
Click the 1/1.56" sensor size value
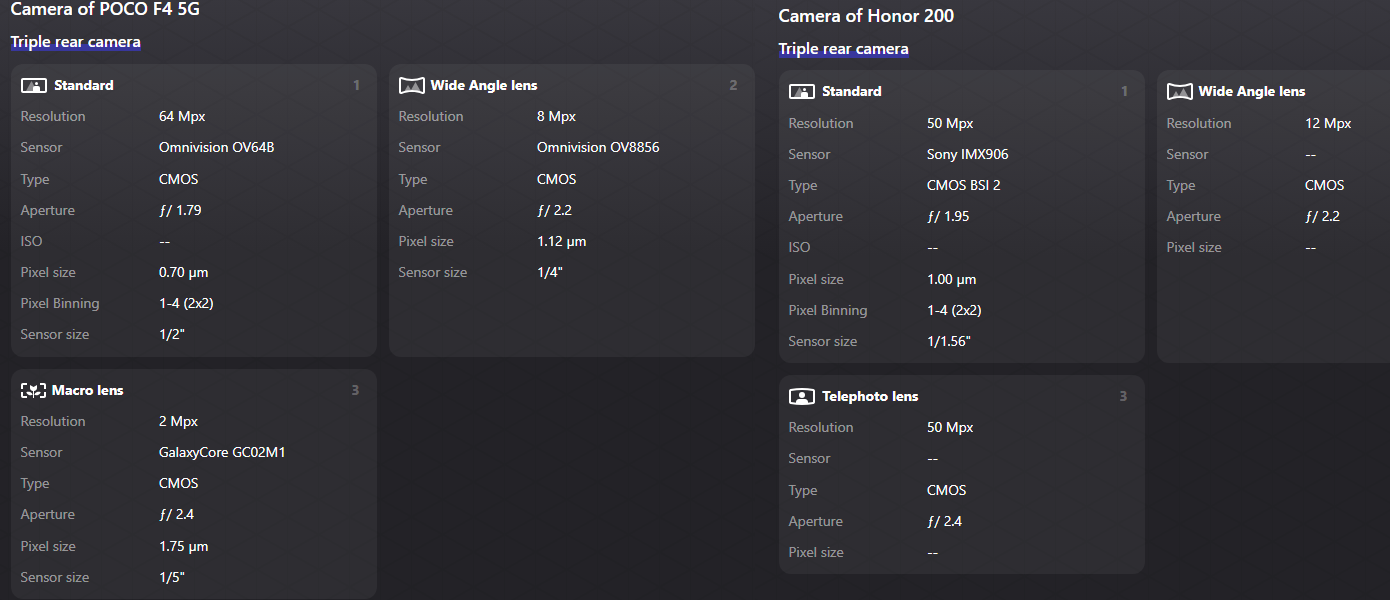[949, 342]
